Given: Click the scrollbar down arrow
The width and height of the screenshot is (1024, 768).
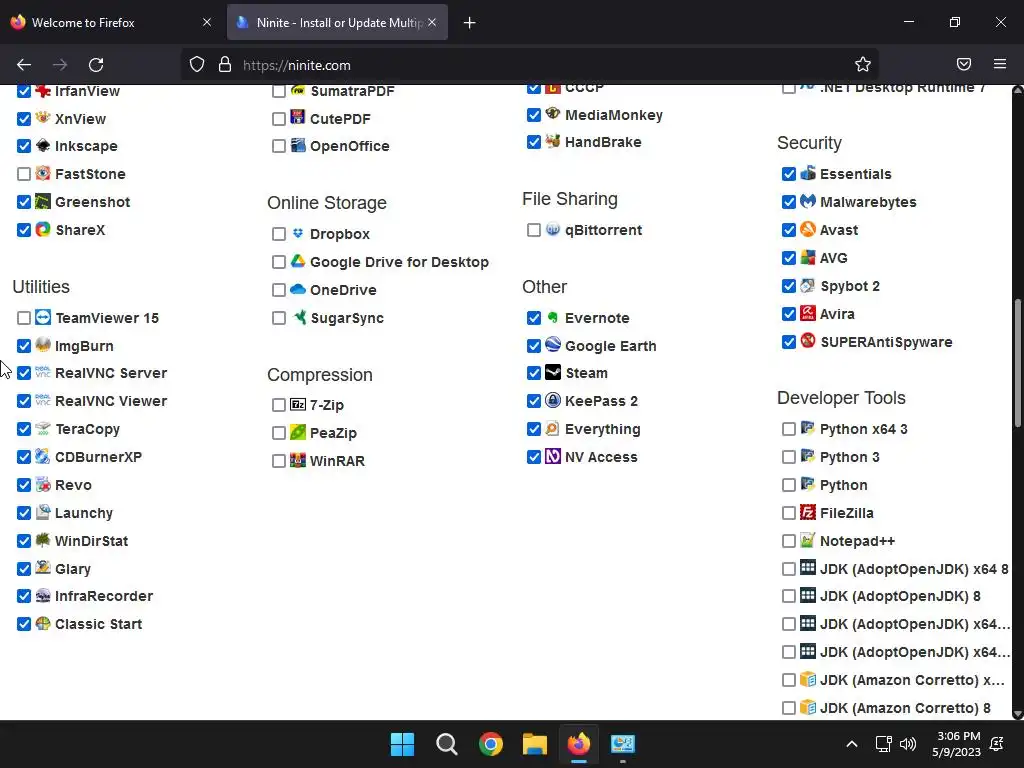Looking at the screenshot, I should (x=1017, y=714).
